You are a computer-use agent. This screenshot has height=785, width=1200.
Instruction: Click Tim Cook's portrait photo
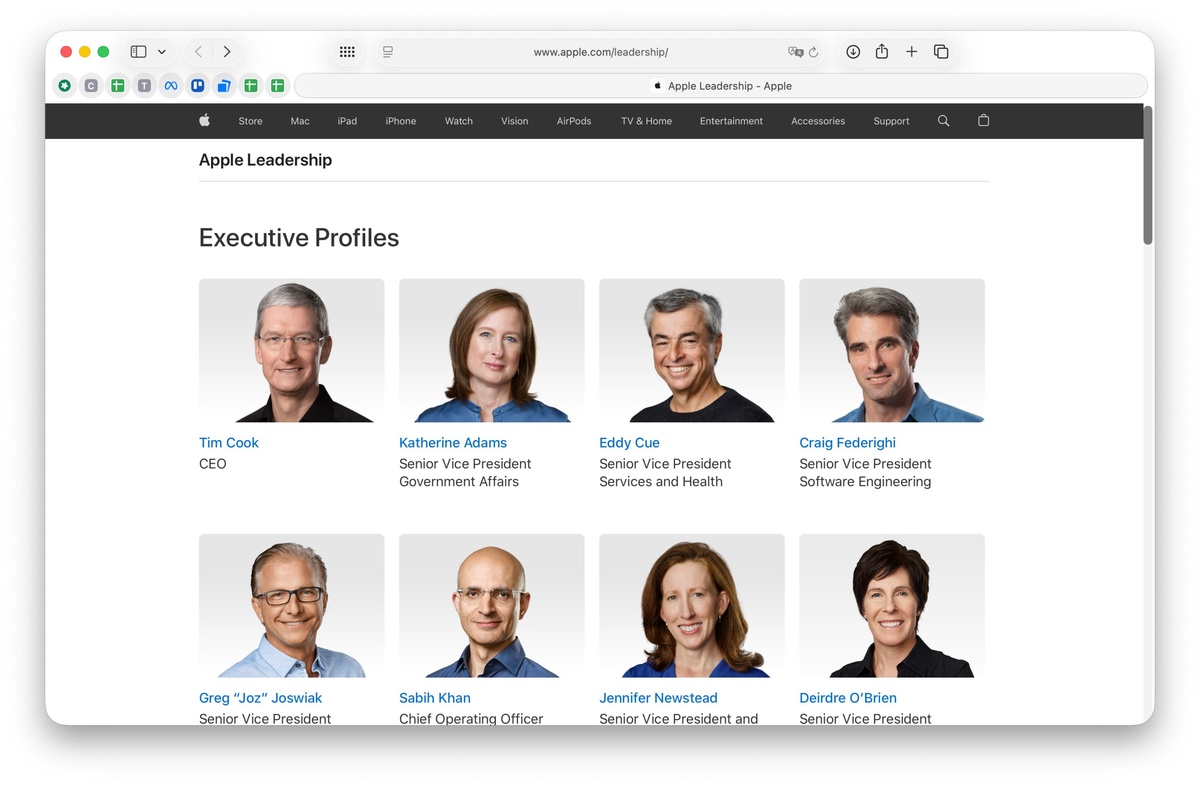click(x=291, y=351)
